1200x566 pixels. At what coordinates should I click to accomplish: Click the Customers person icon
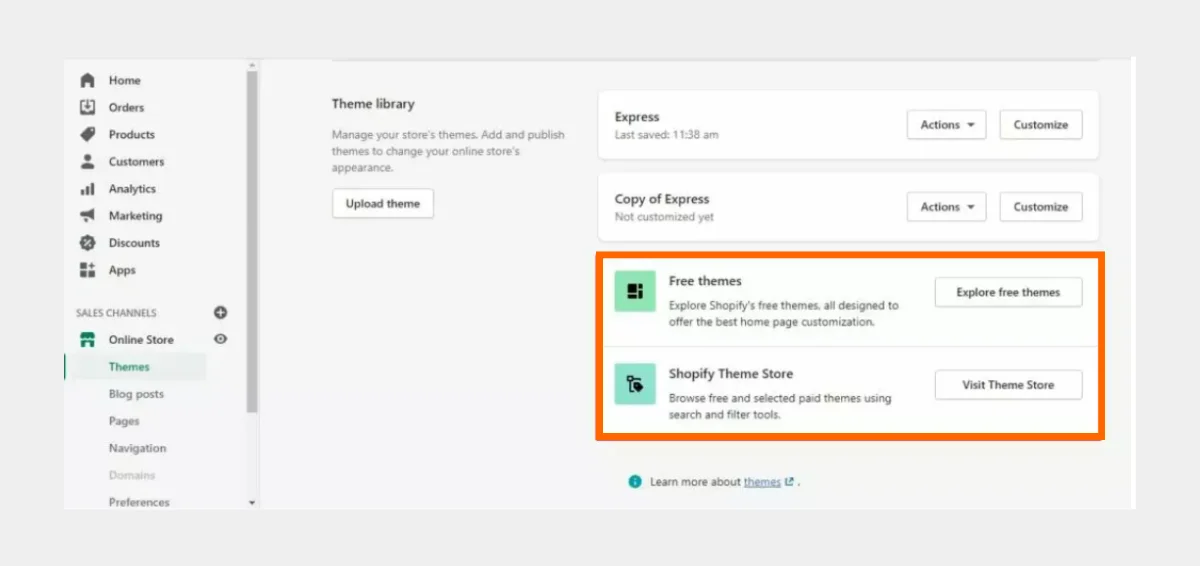pos(87,161)
